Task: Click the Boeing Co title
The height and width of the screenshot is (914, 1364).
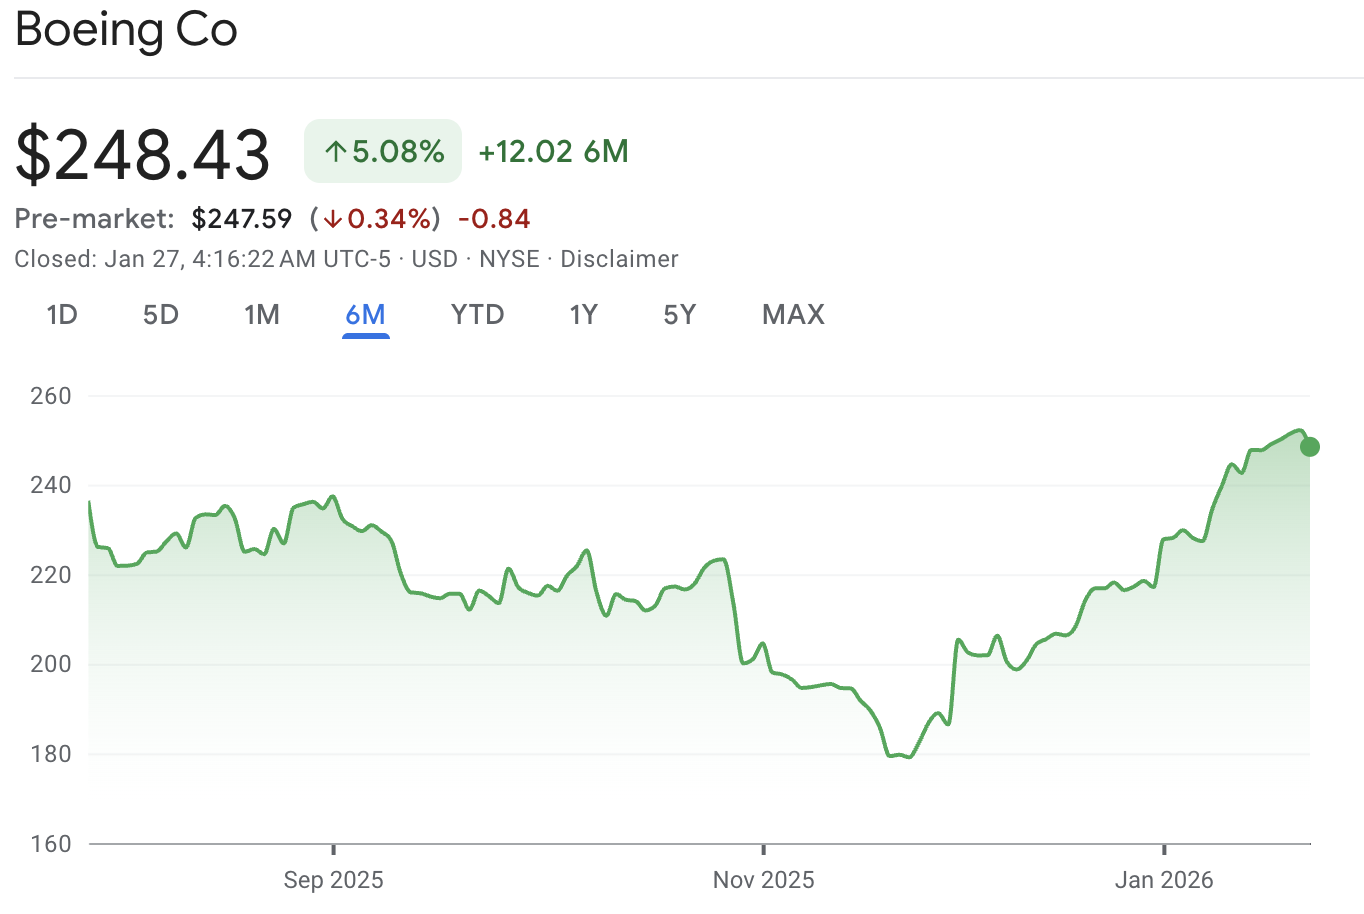Action: (x=125, y=30)
